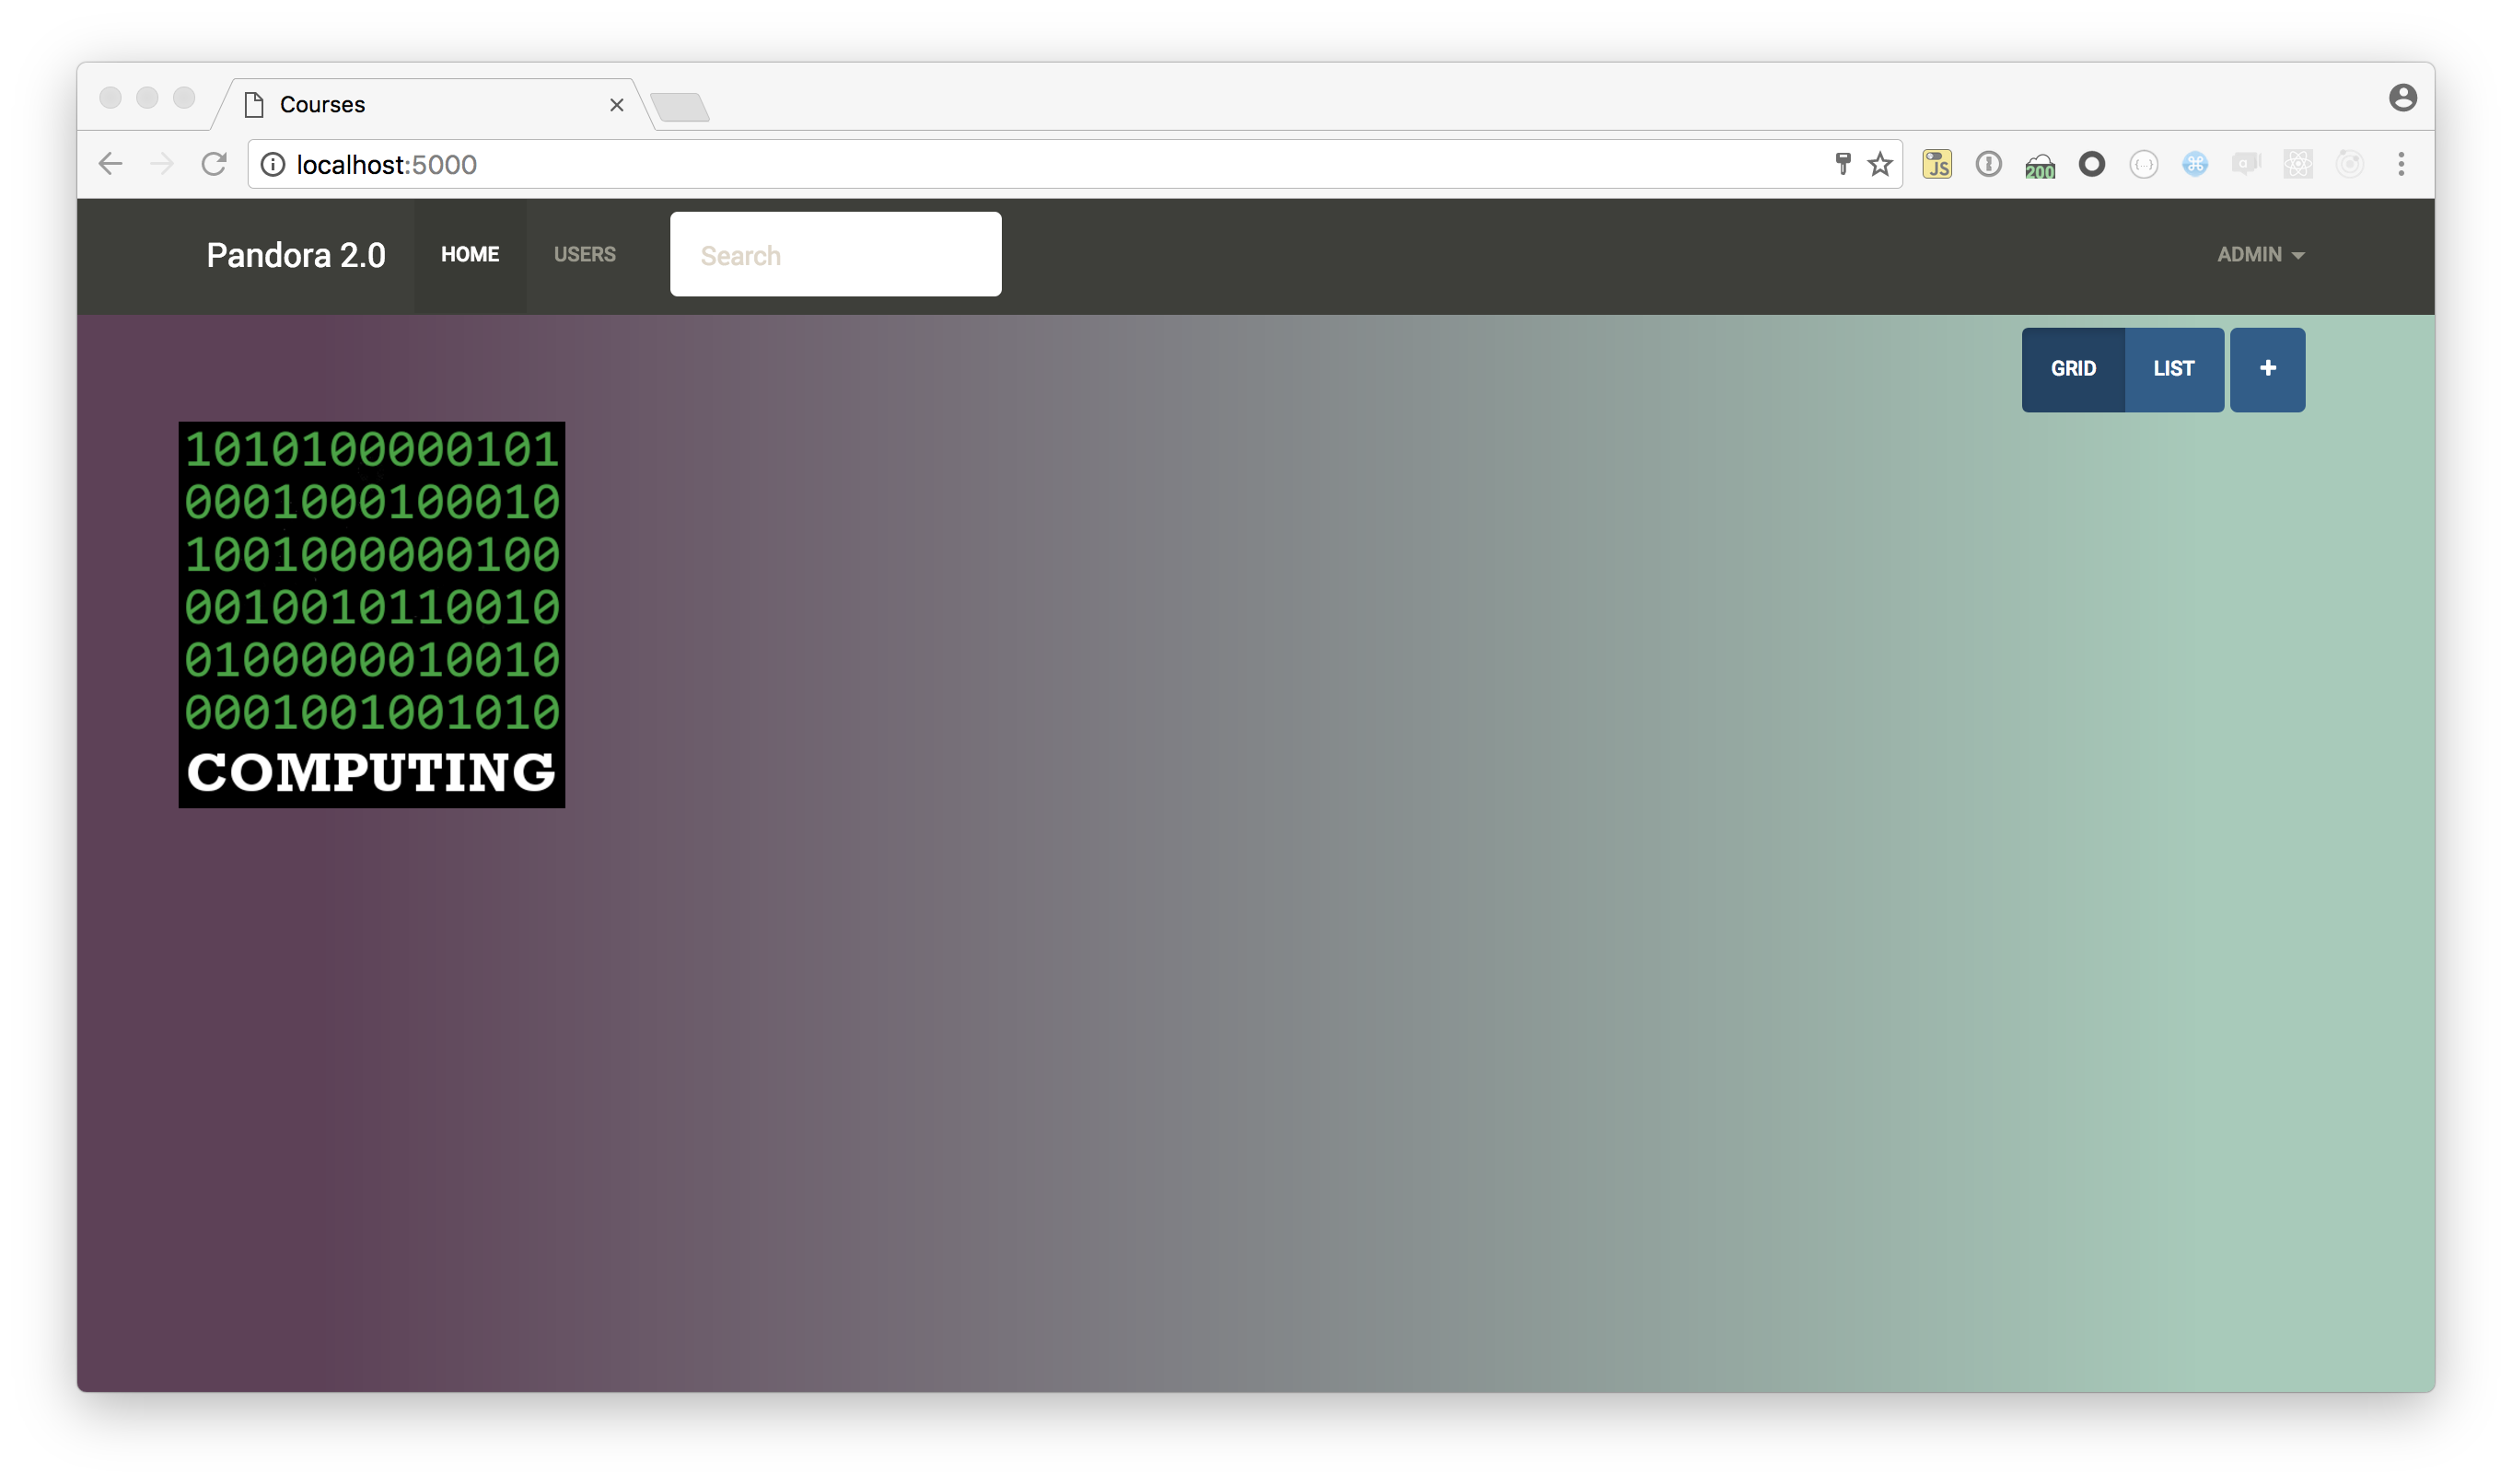Image resolution: width=2512 pixels, height=1484 pixels.
Task: Click the curly braces extension icon
Action: coord(2143,164)
